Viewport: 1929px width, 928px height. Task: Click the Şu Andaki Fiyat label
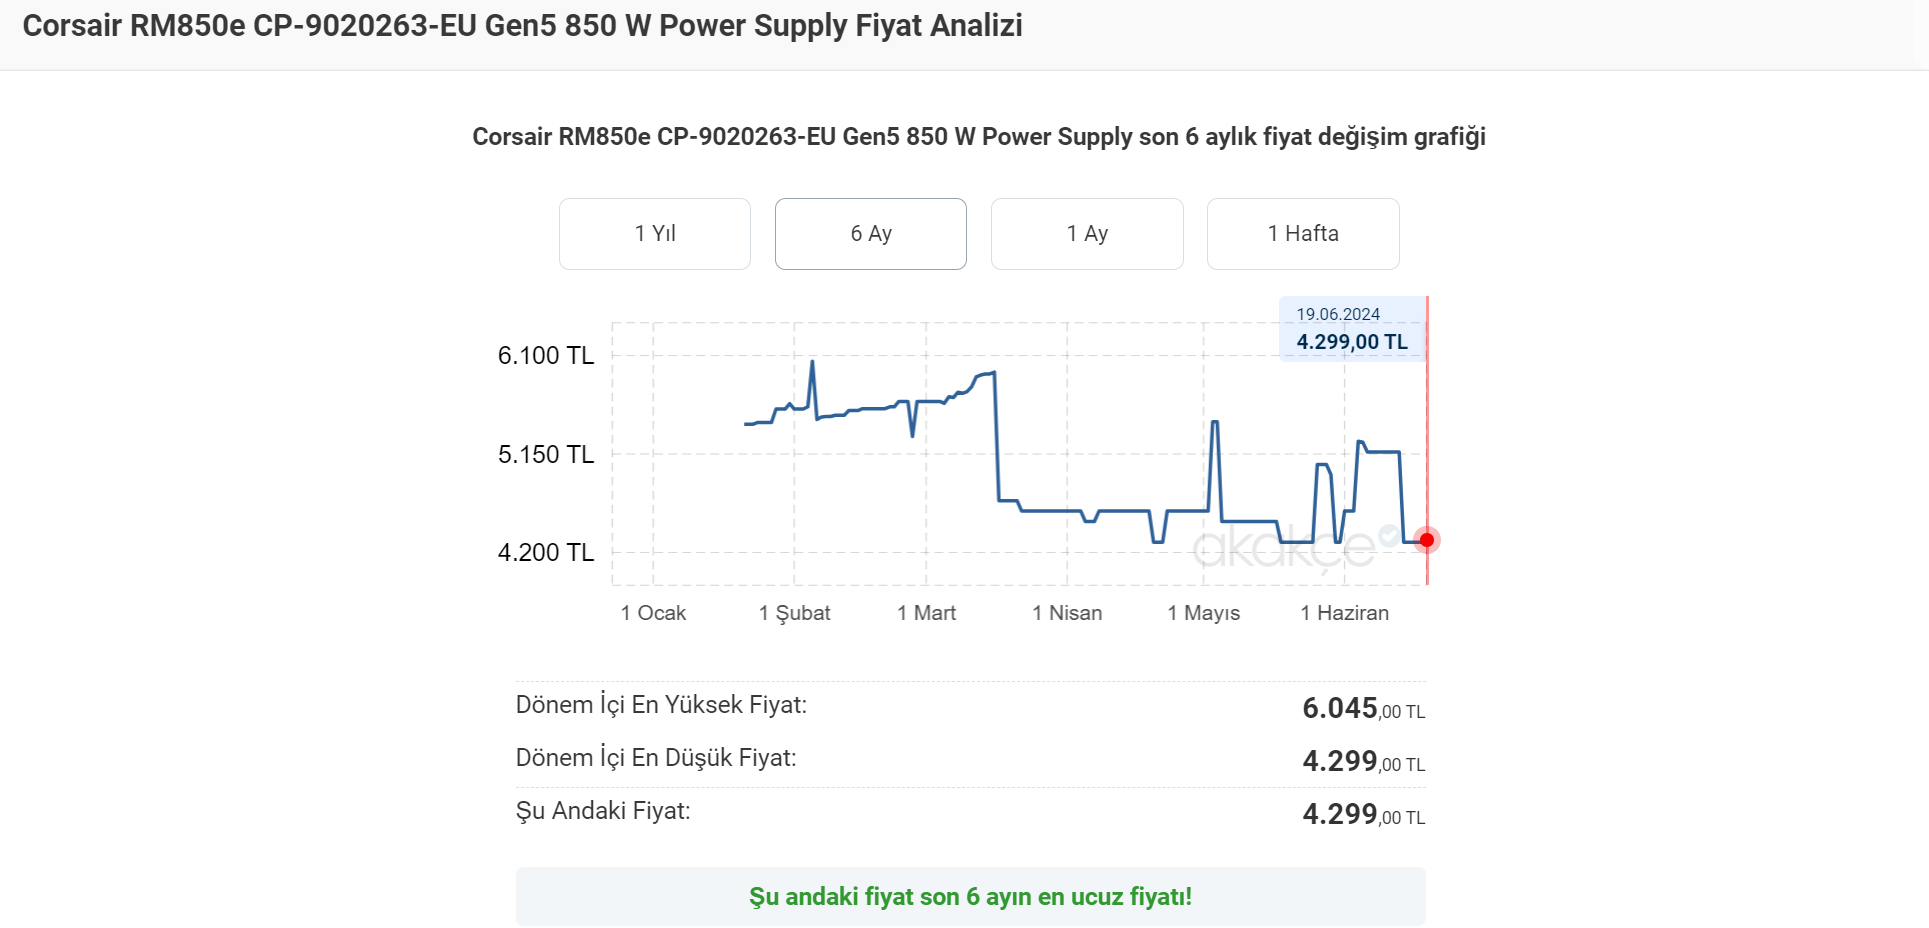coord(603,811)
